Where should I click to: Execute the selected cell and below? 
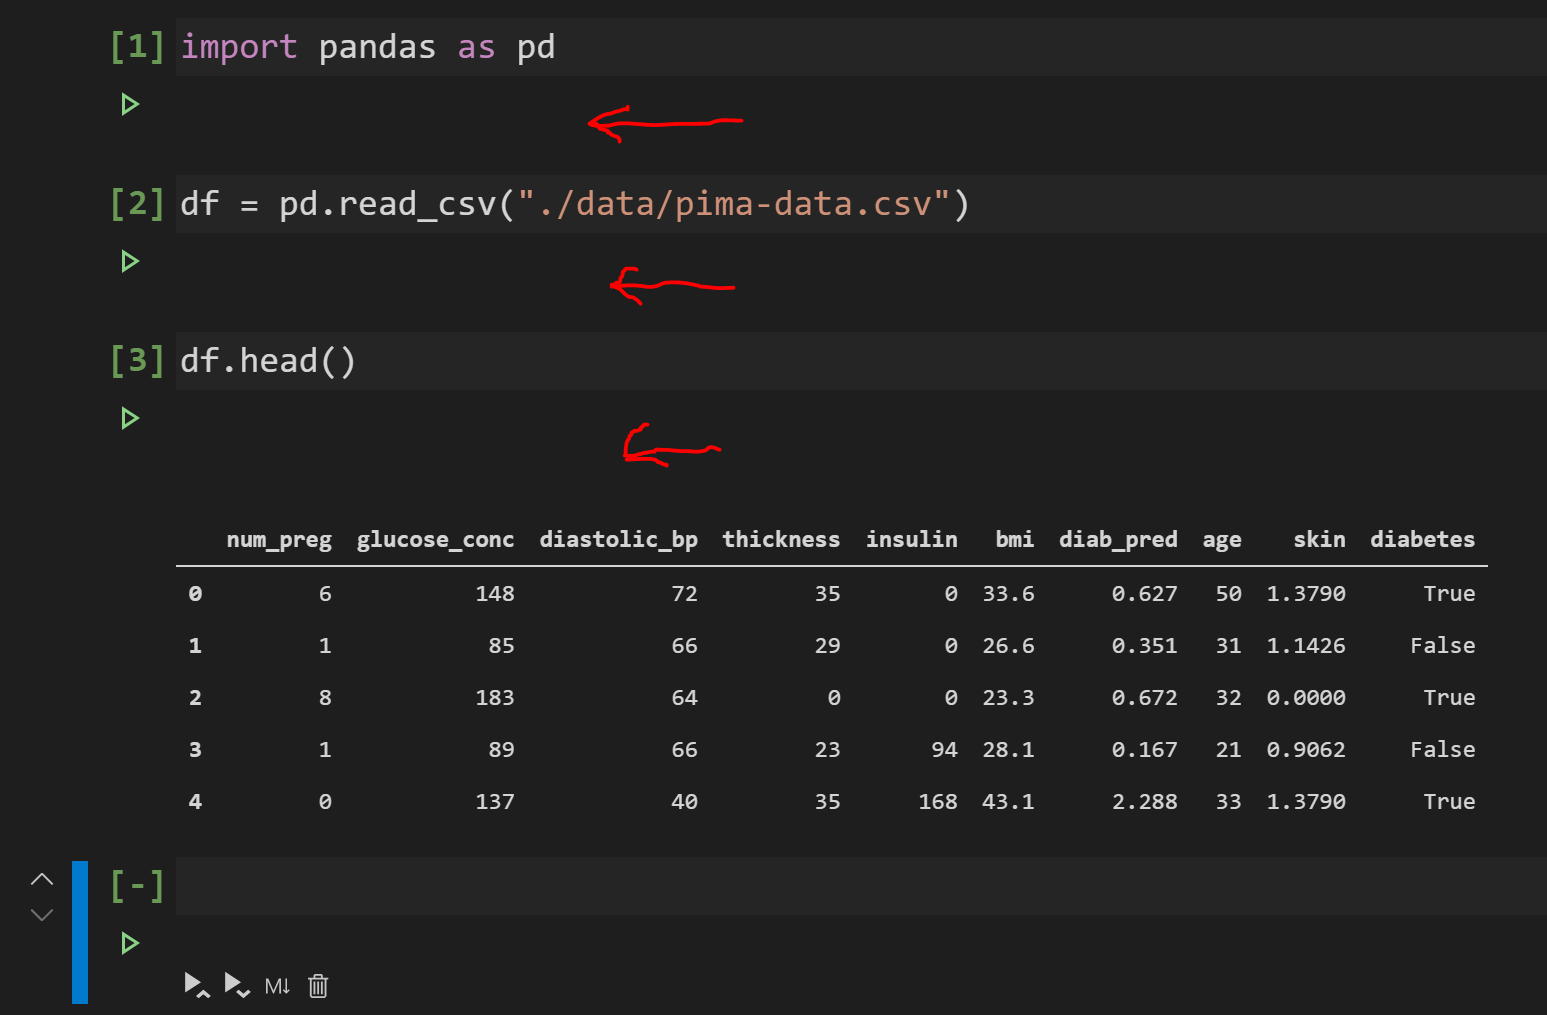[x=237, y=985]
